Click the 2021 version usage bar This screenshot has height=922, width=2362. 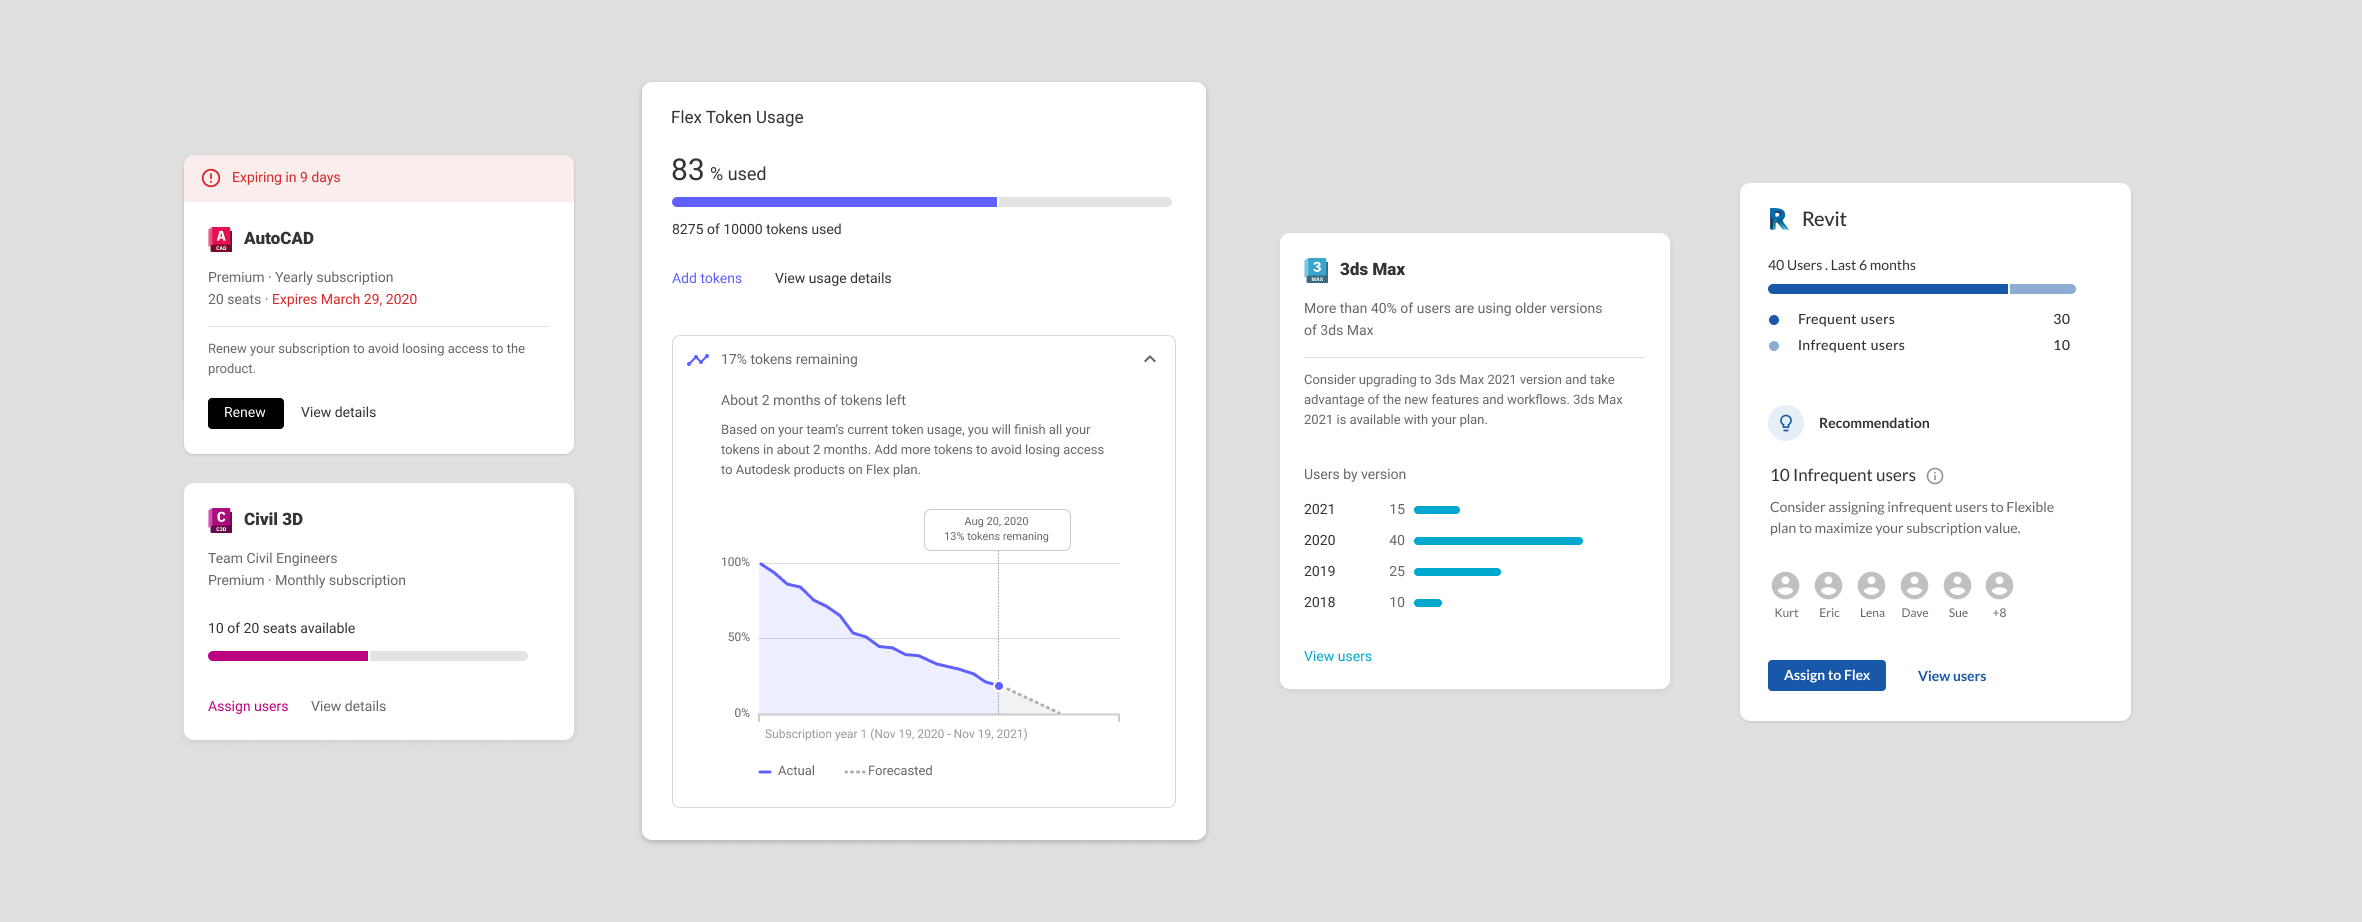point(1437,510)
